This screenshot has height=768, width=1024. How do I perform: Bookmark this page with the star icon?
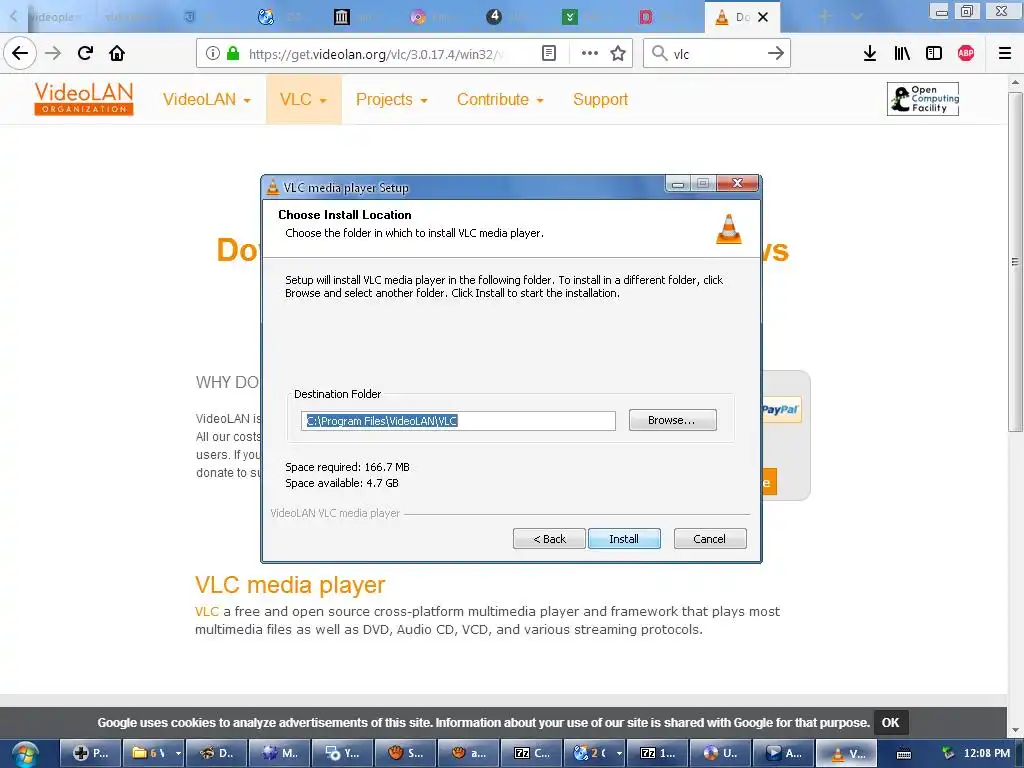point(618,53)
